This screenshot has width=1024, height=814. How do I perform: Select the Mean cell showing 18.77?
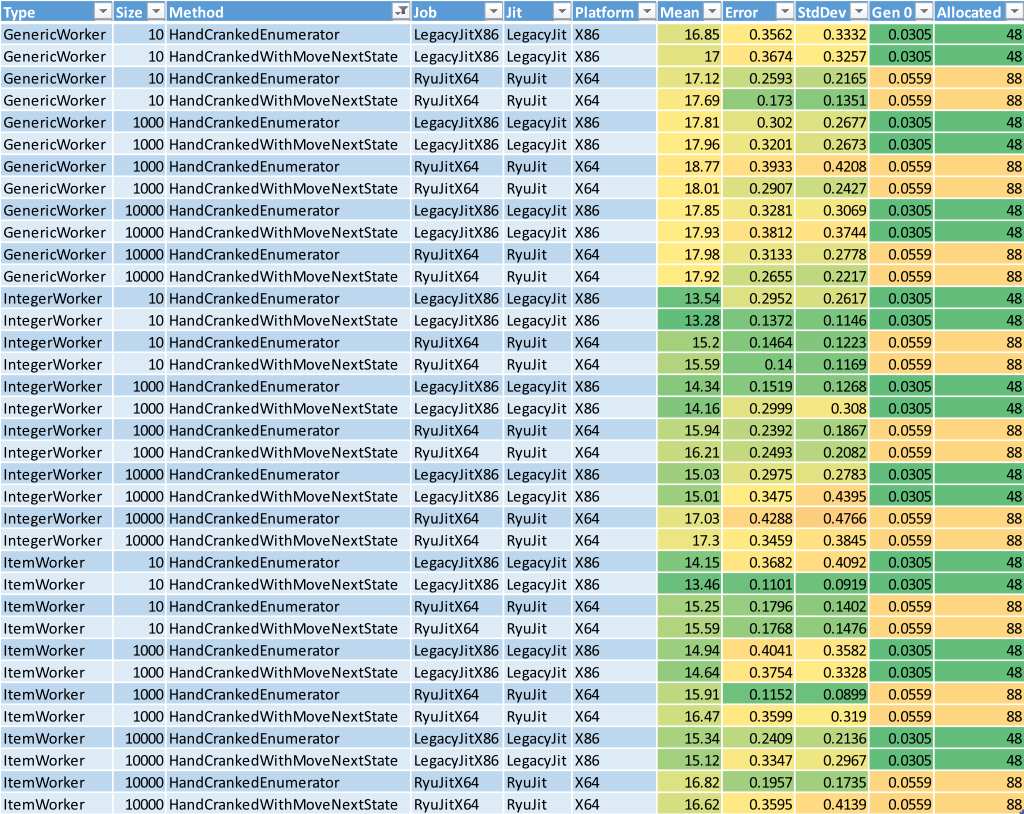coord(690,167)
